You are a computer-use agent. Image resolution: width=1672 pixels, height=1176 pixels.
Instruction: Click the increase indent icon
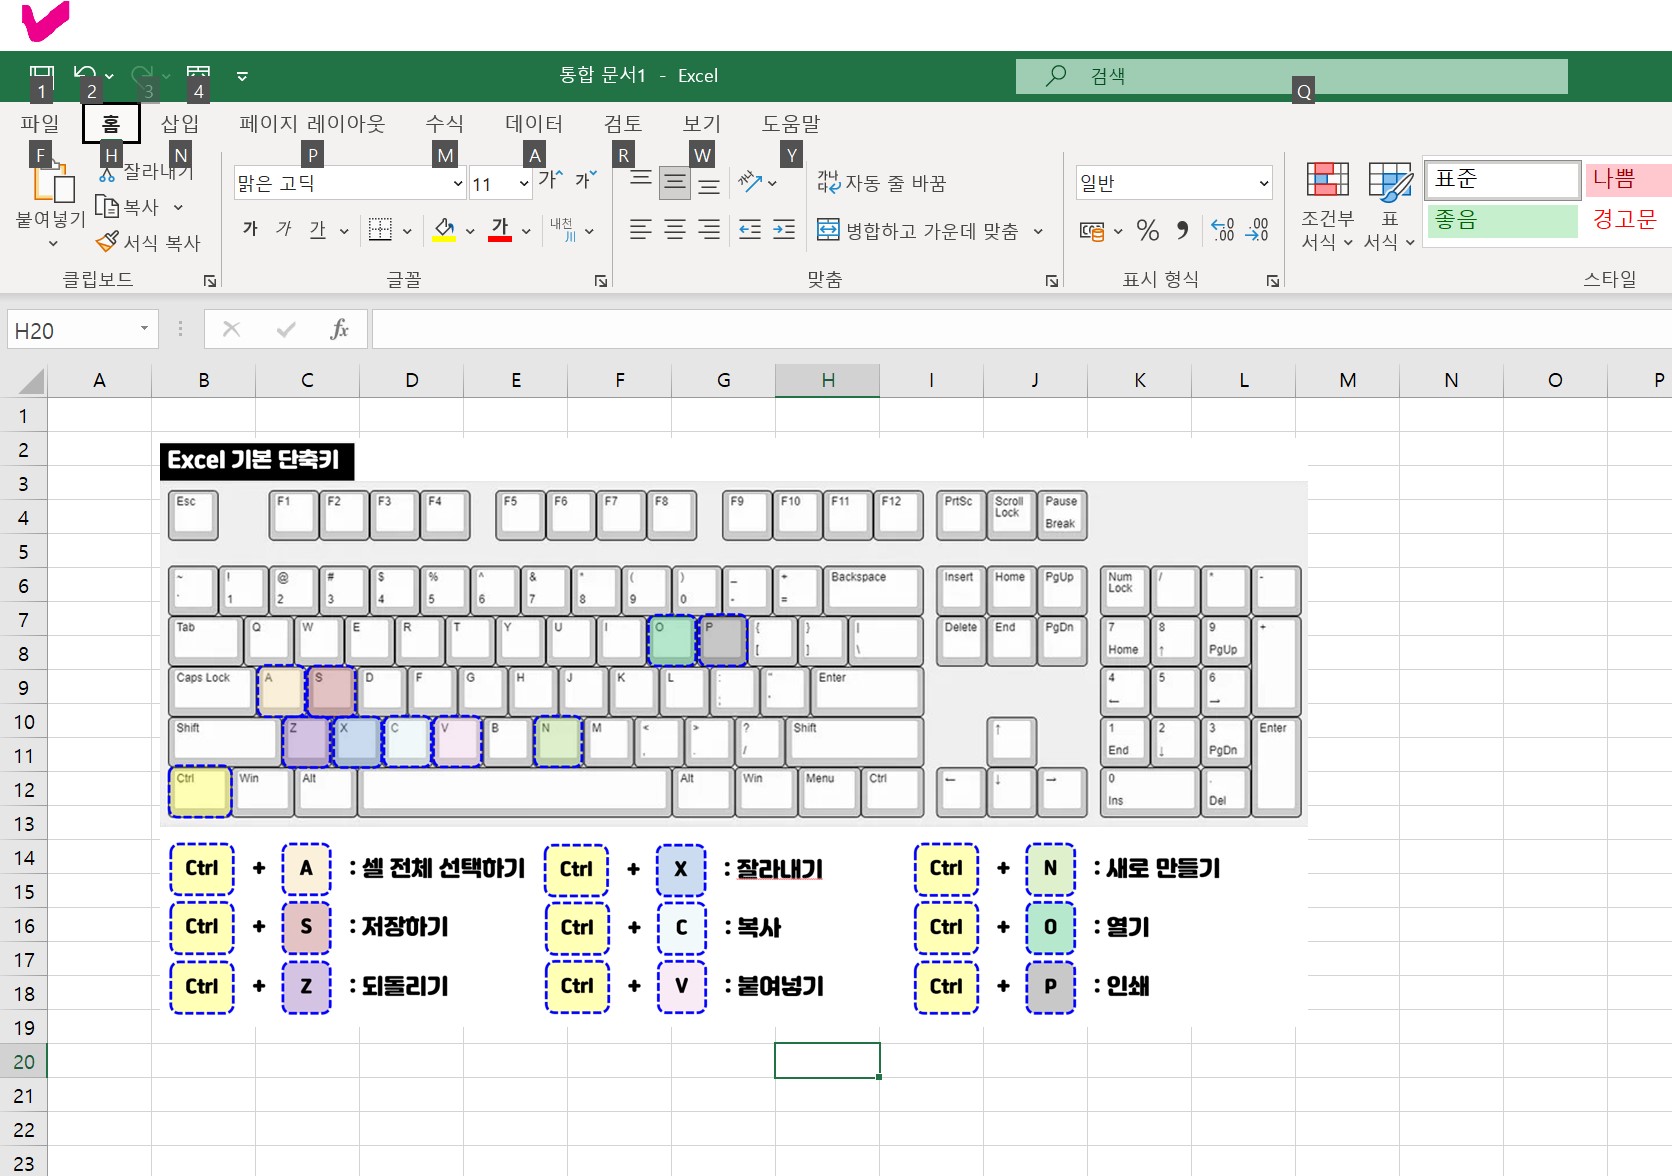click(x=784, y=230)
